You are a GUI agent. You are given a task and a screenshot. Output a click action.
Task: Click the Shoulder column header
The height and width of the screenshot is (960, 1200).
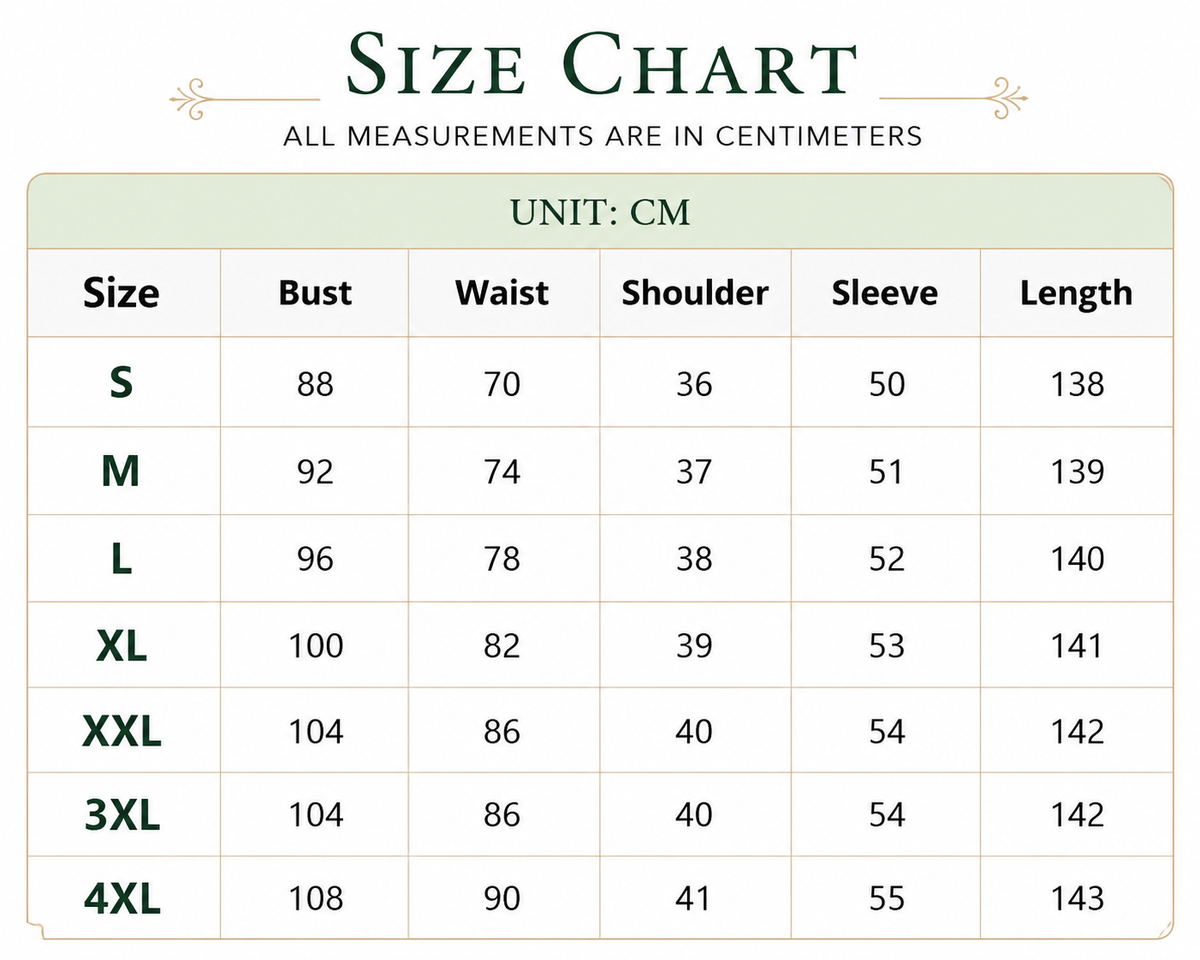[x=695, y=293]
